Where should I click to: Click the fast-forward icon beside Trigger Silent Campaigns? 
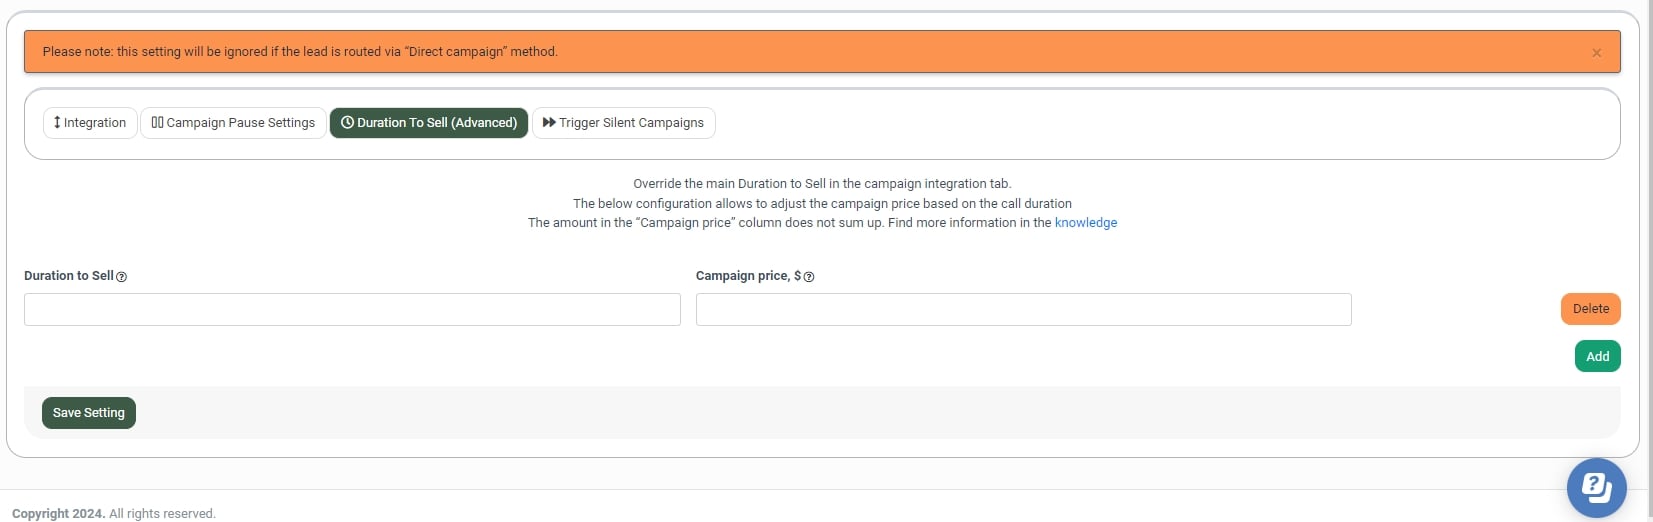(x=549, y=122)
